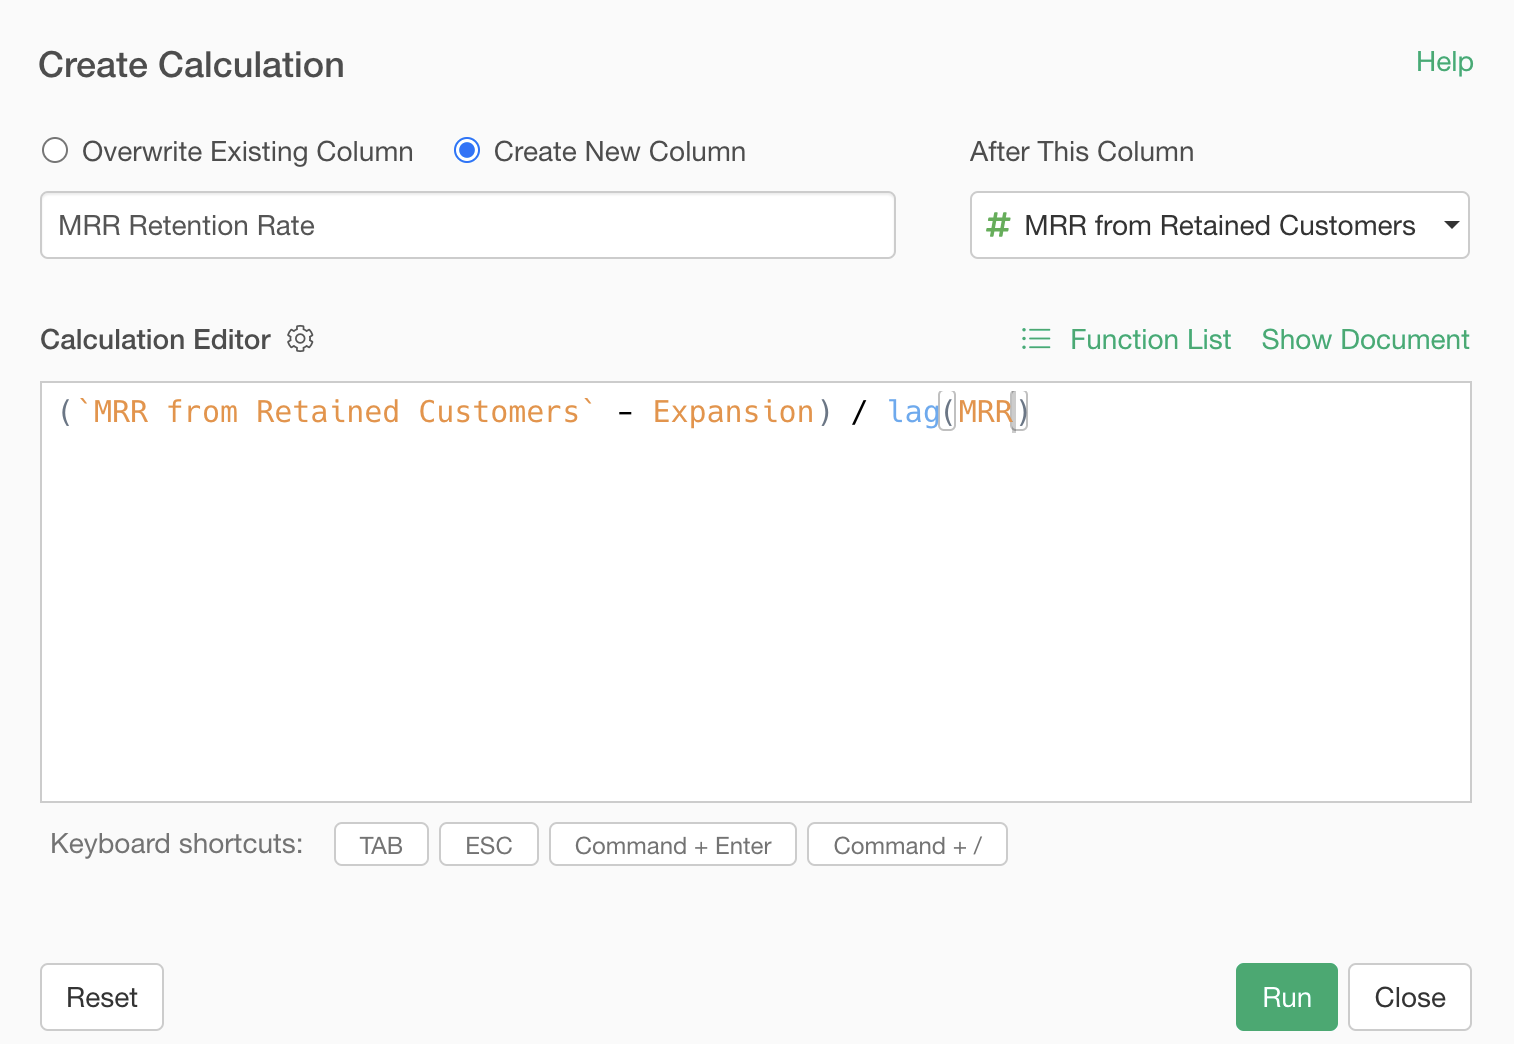Click the Expansion term in the formula
1514x1044 pixels.
coord(733,412)
